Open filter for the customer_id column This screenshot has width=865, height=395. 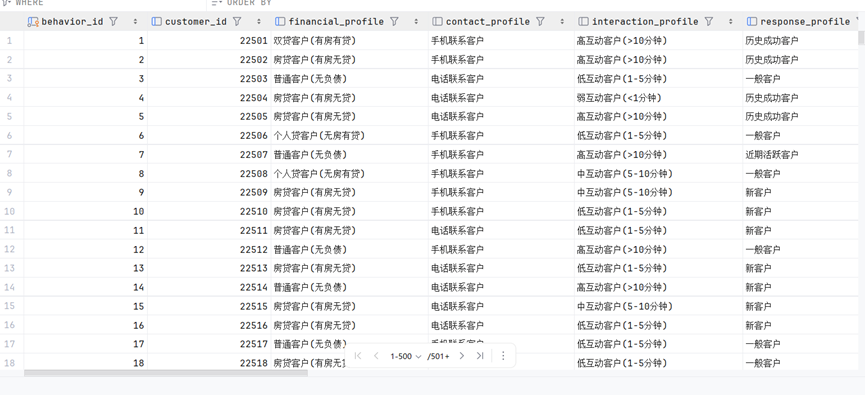pos(237,22)
